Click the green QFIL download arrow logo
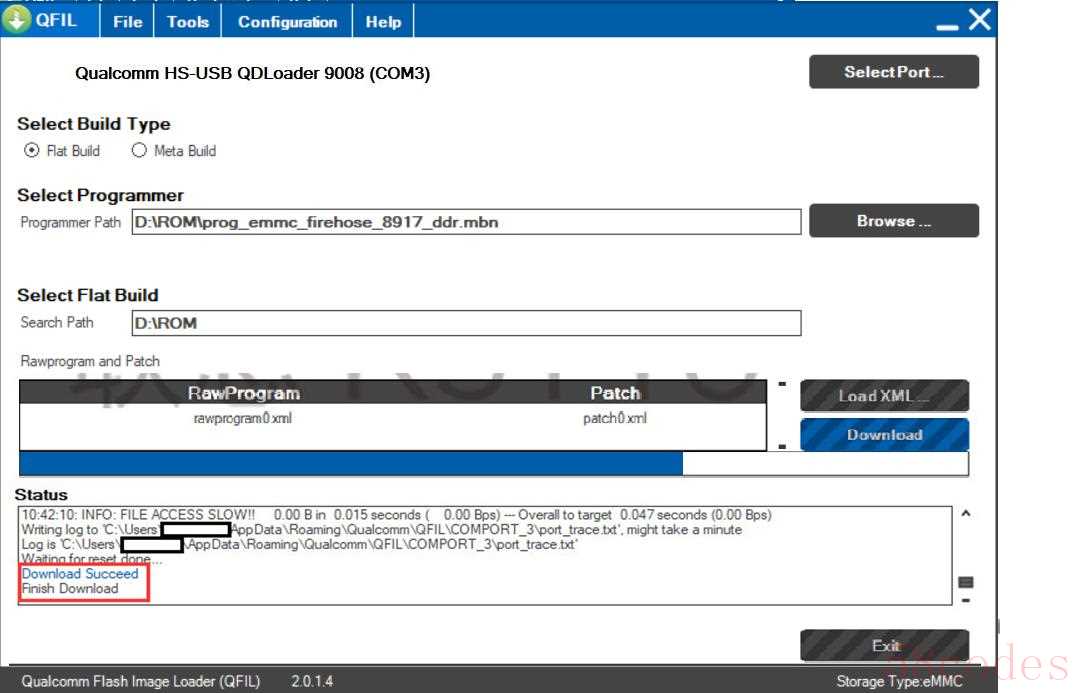The image size is (1084, 693). pos(17,20)
